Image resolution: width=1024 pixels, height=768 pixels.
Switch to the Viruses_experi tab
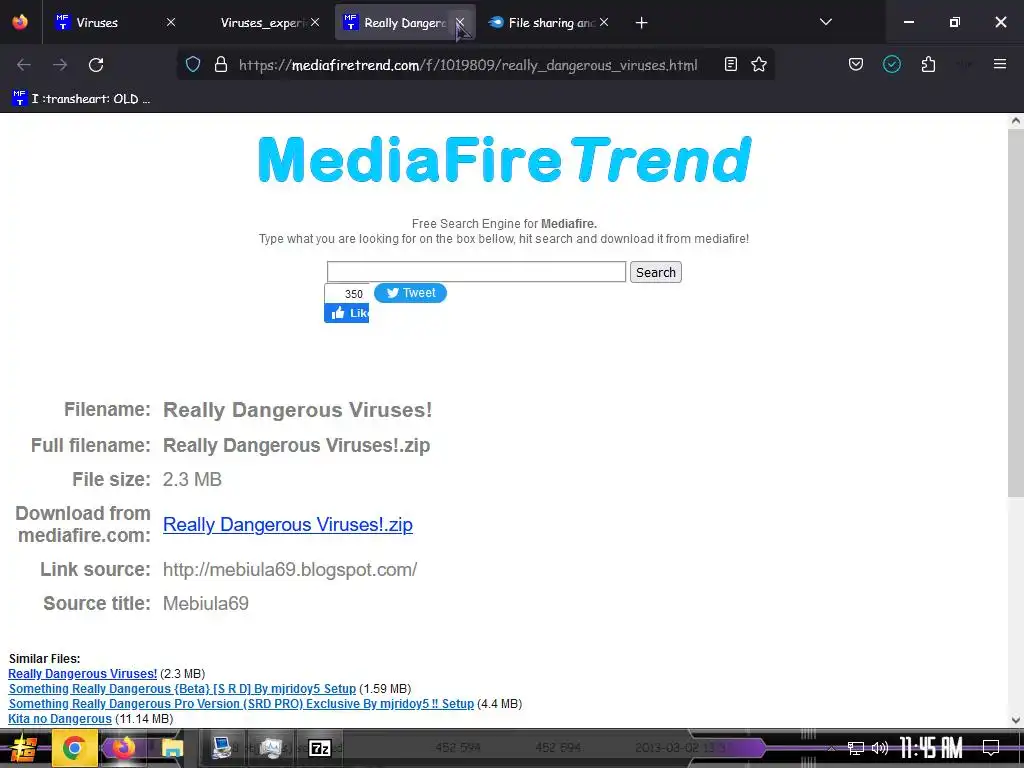261,22
